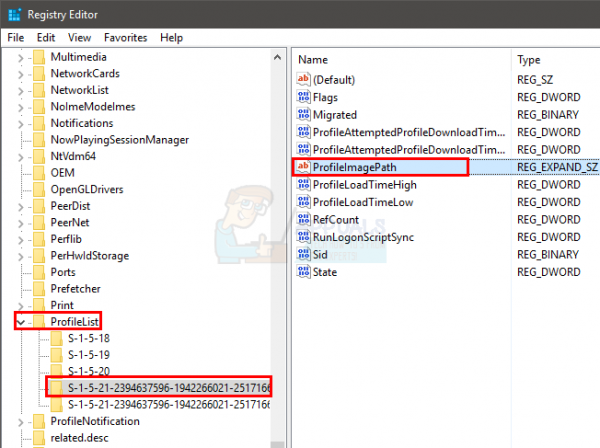
Task: Select the NetworkList tree key
Action: [x=80, y=90]
